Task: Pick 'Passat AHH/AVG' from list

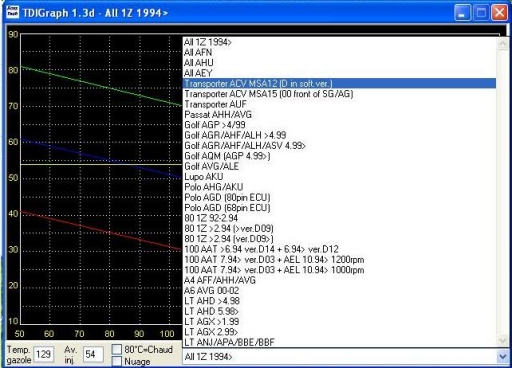Action: (339, 115)
